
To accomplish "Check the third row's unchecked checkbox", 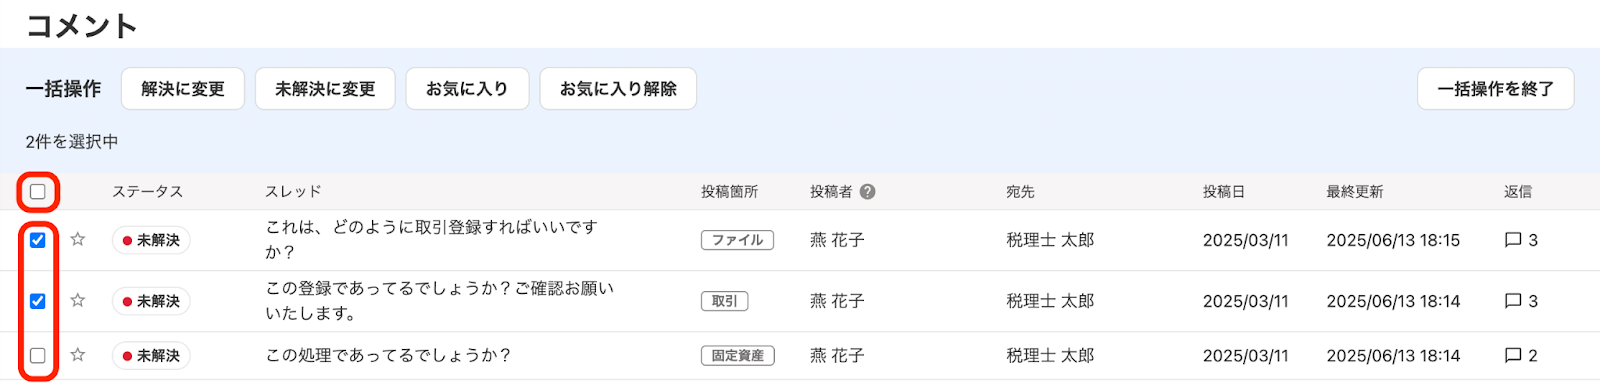I will point(38,355).
